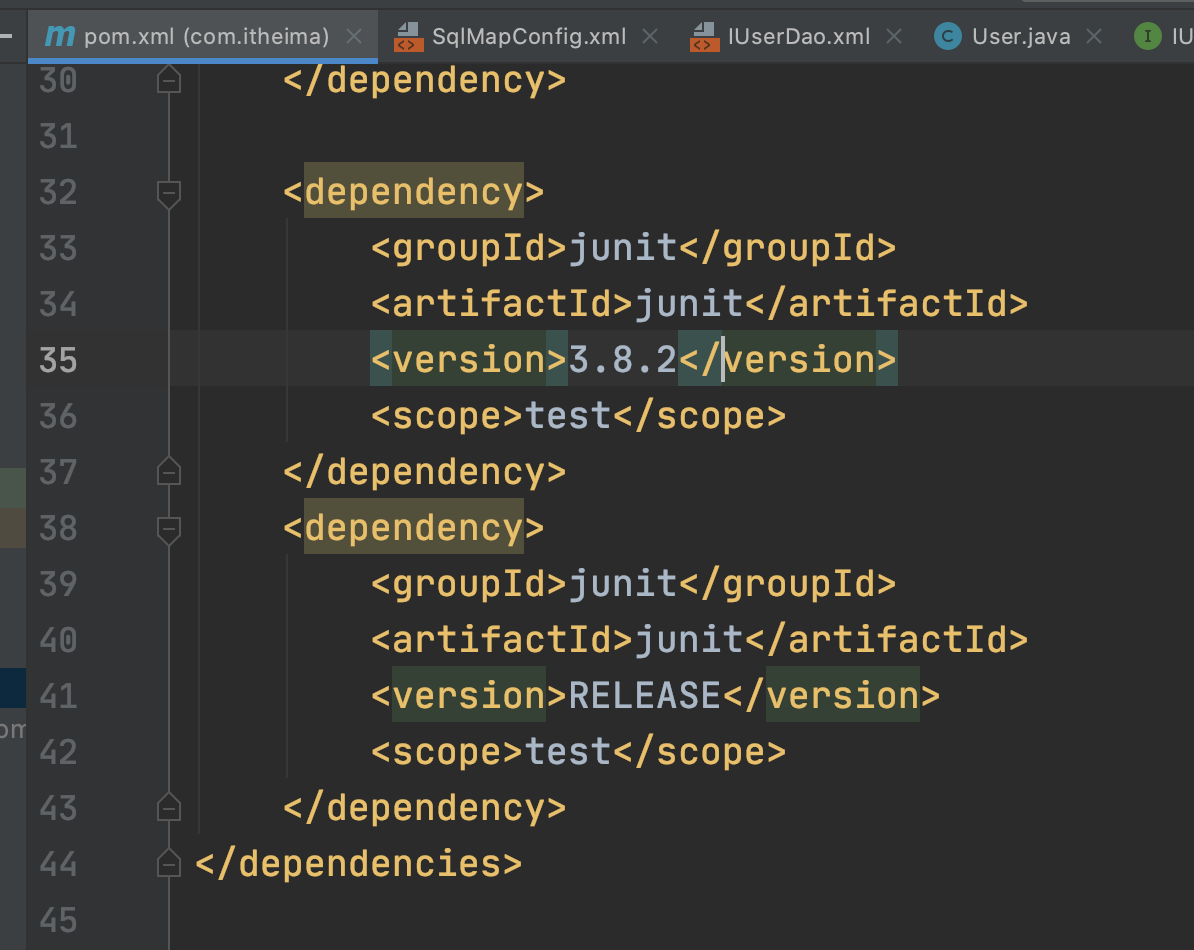Image resolution: width=1194 pixels, height=950 pixels.
Task: Close the SqlMapConfig.xml tab
Action: [650, 36]
